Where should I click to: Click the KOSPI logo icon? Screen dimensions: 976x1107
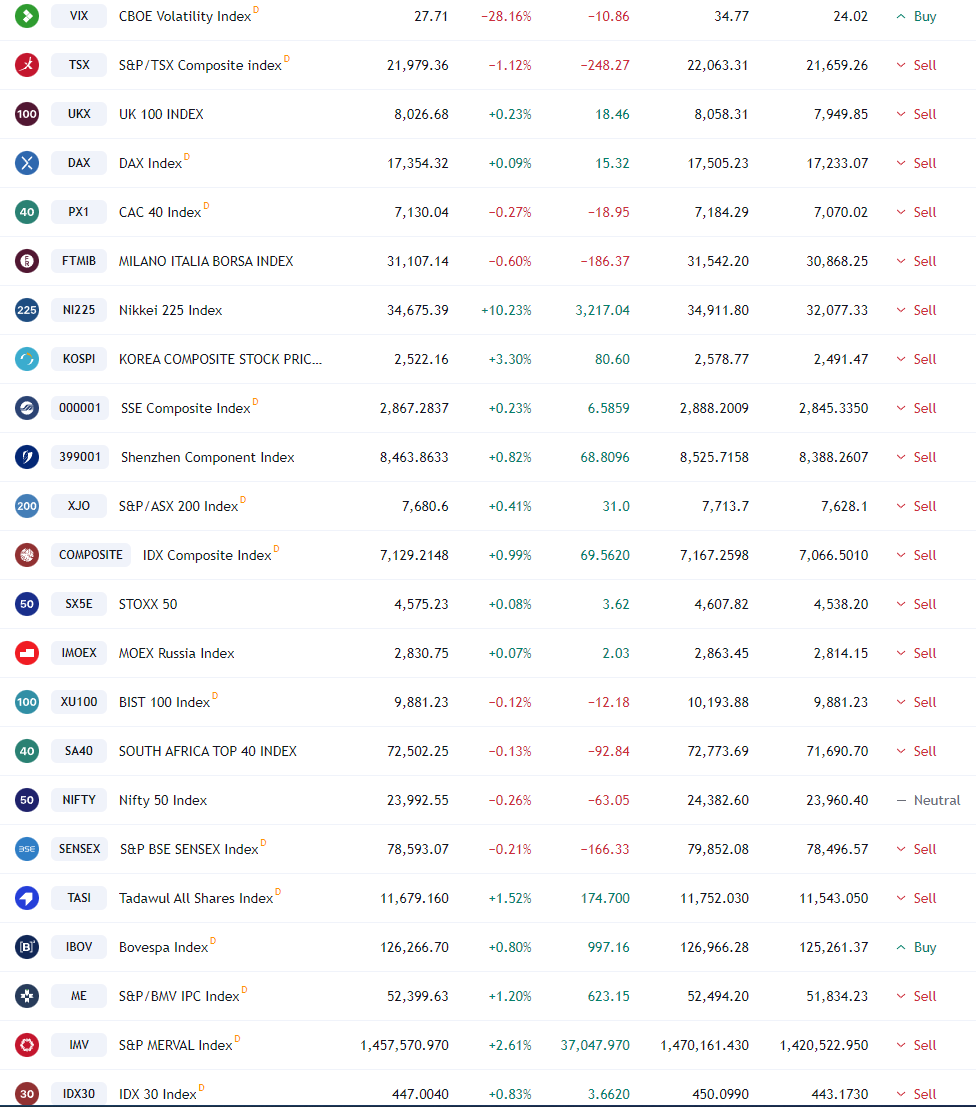click(x=27, y=359)
